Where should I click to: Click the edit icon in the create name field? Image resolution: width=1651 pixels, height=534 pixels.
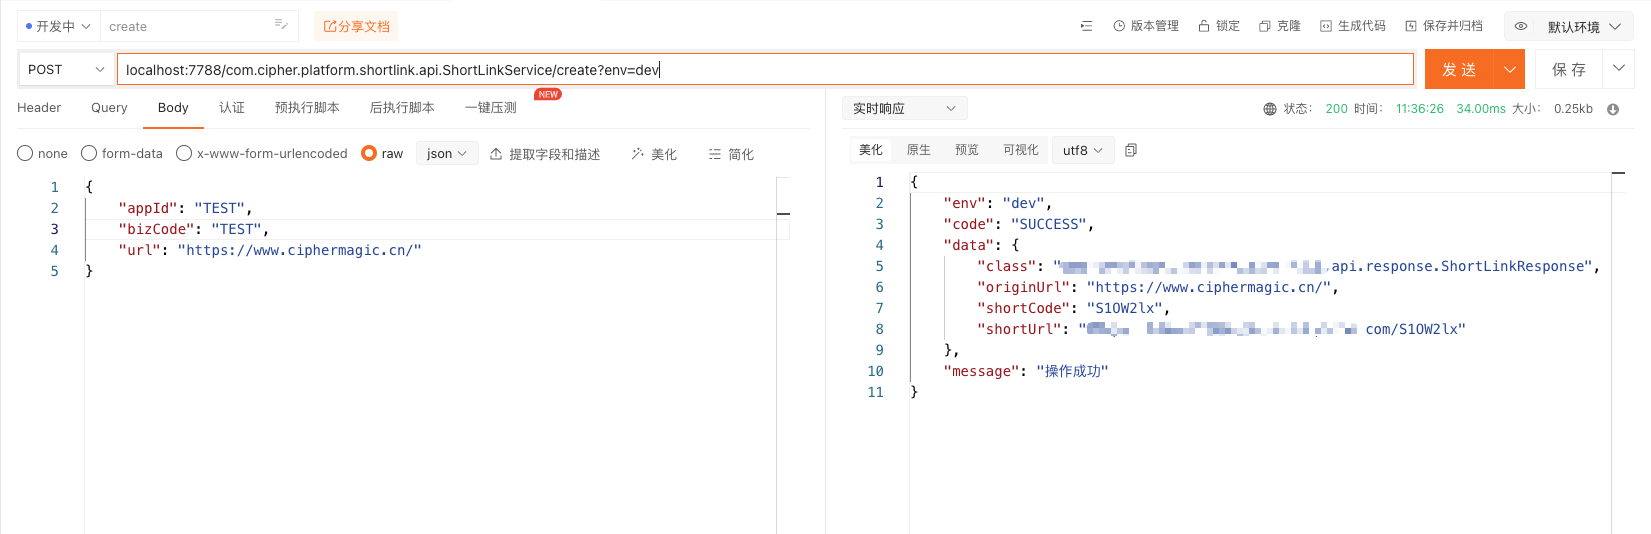tap(281, 25)
